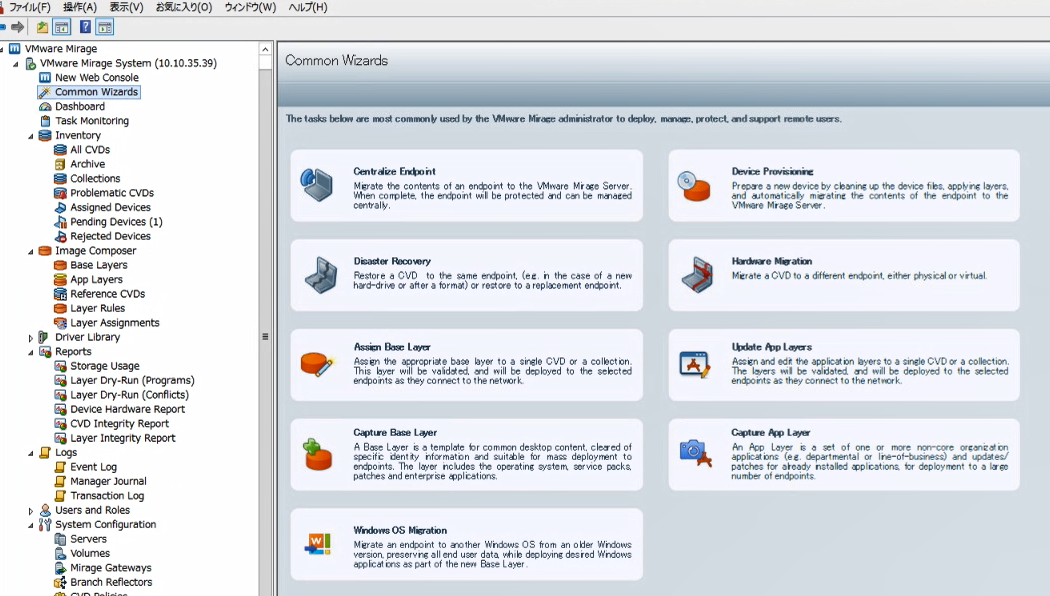Click the Event Log scroll icon
The width and height of the screenshot is (1050, 596).
[60, 467]
